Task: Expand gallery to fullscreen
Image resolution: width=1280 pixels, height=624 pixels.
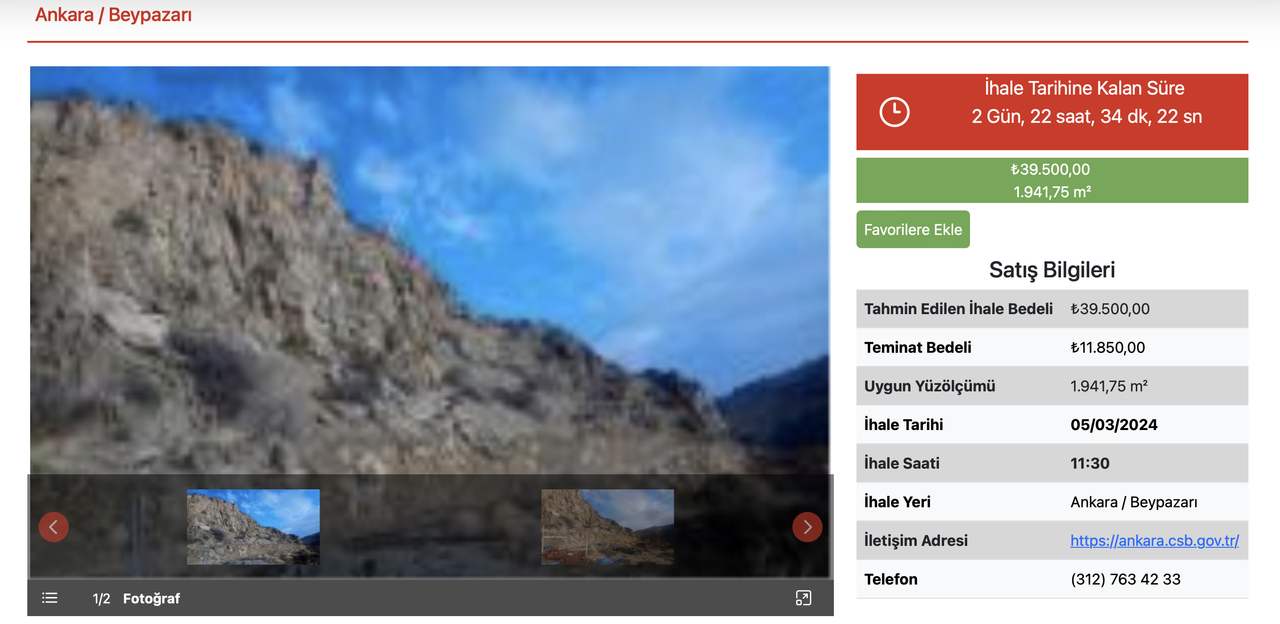Action: pyautogui.click(x=803, y=598)
